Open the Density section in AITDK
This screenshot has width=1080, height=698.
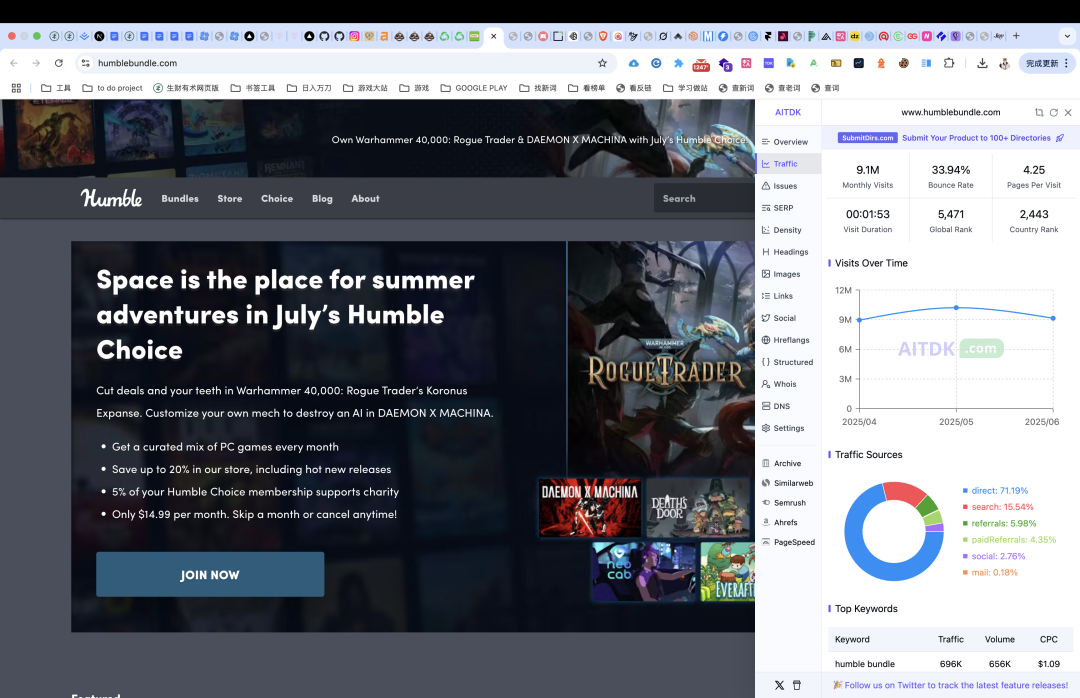click(782, 230)
